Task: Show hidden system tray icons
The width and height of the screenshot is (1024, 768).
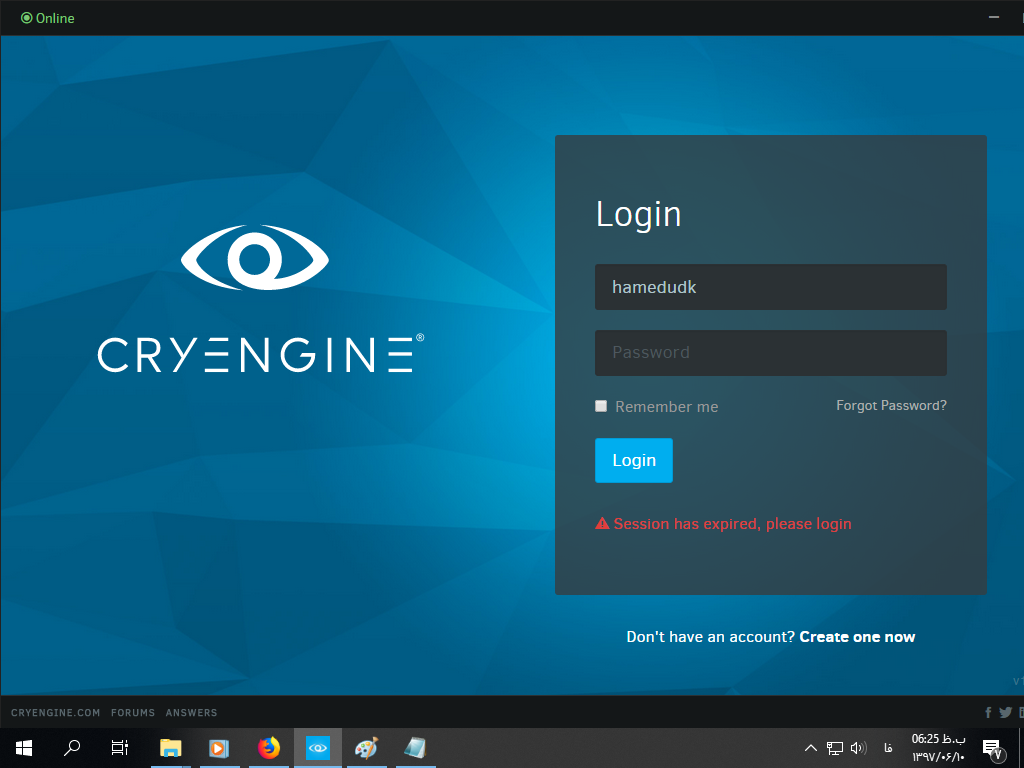Action: point(810,748)
